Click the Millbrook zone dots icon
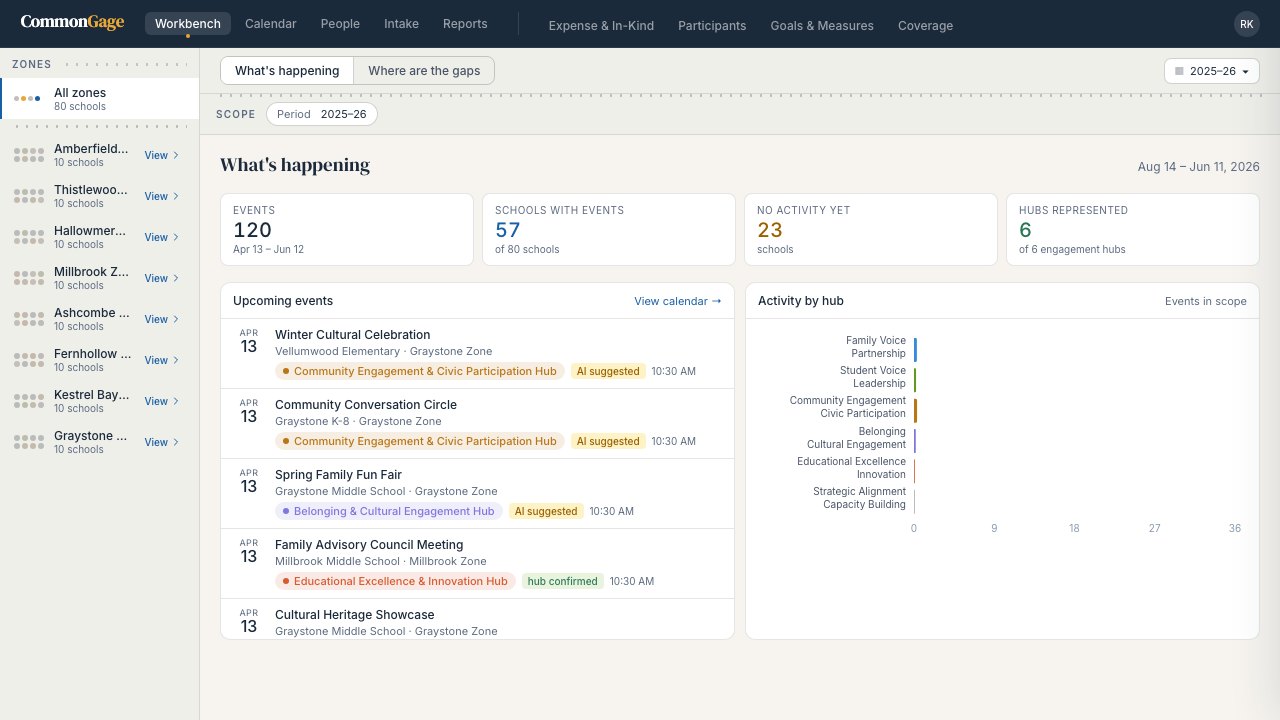 pos(28,278)
